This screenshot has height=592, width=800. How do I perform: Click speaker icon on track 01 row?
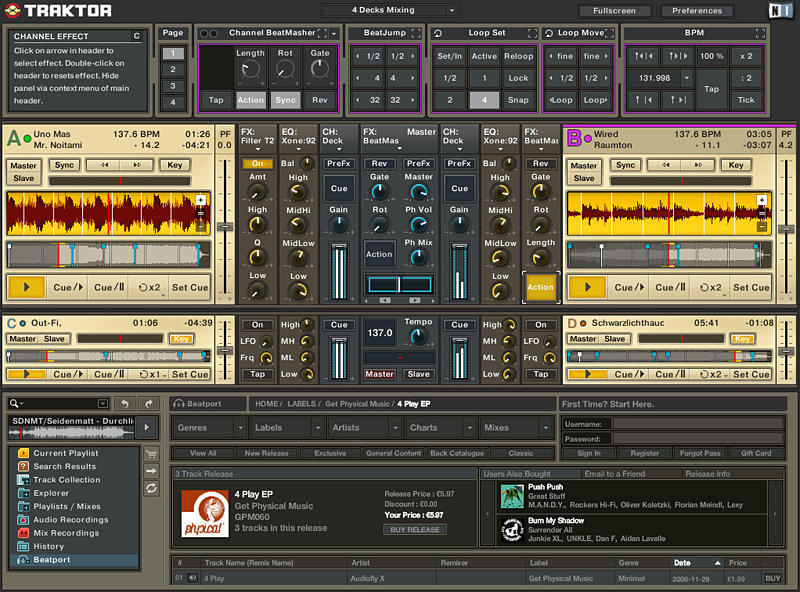point(191,578)
